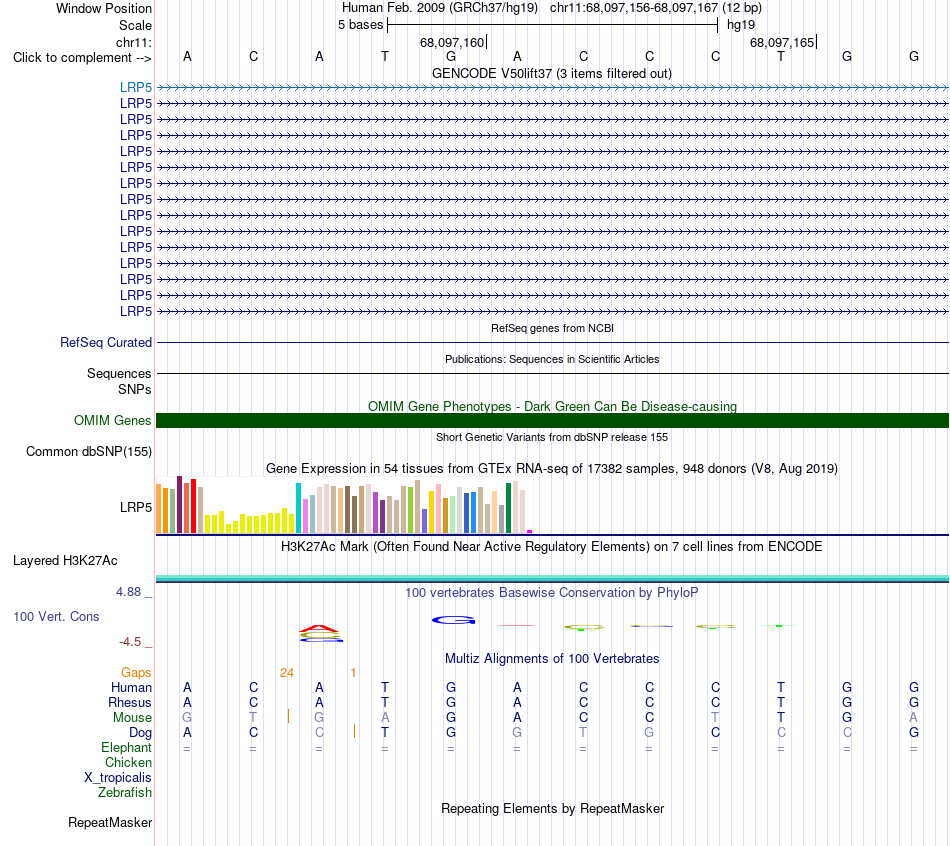Viewport: 950px width, 846px height.
Task: Click the LRP5 GTEx expression bar chart
Action: coord(344,505)
